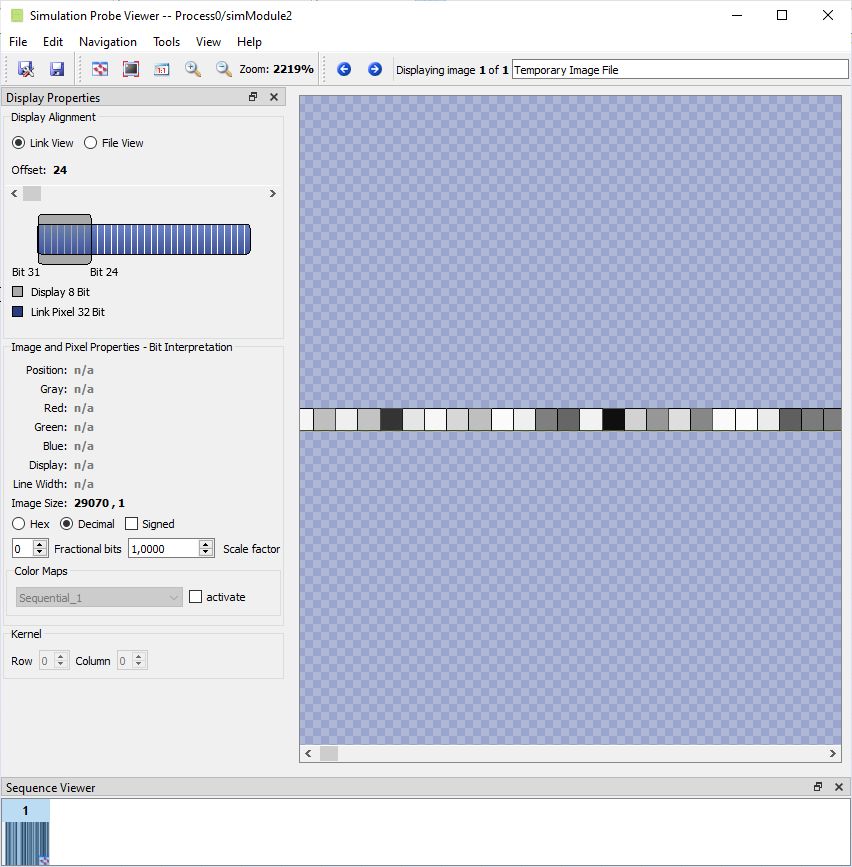Increase Fractional bits with up arrow
This screenshot has width=852, height=867.
coord(39,544)
